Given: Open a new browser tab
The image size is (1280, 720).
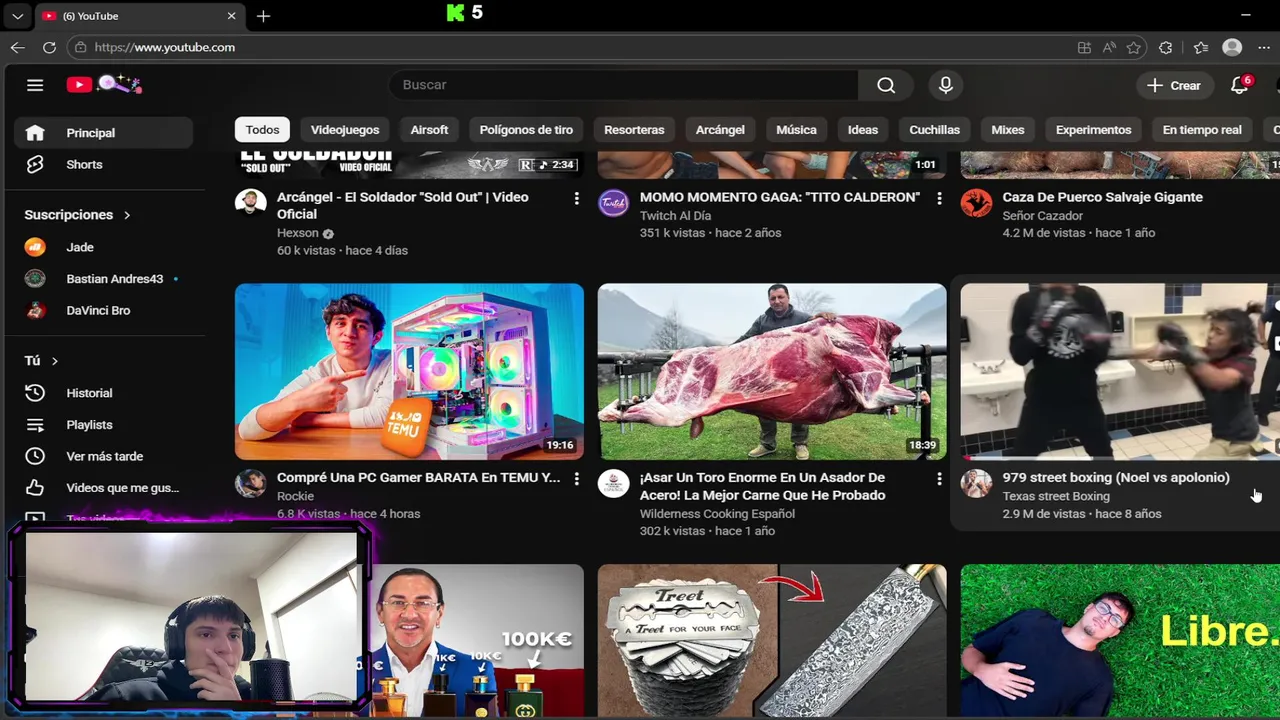Looking at the screenshot, I should tap(263, 16).
